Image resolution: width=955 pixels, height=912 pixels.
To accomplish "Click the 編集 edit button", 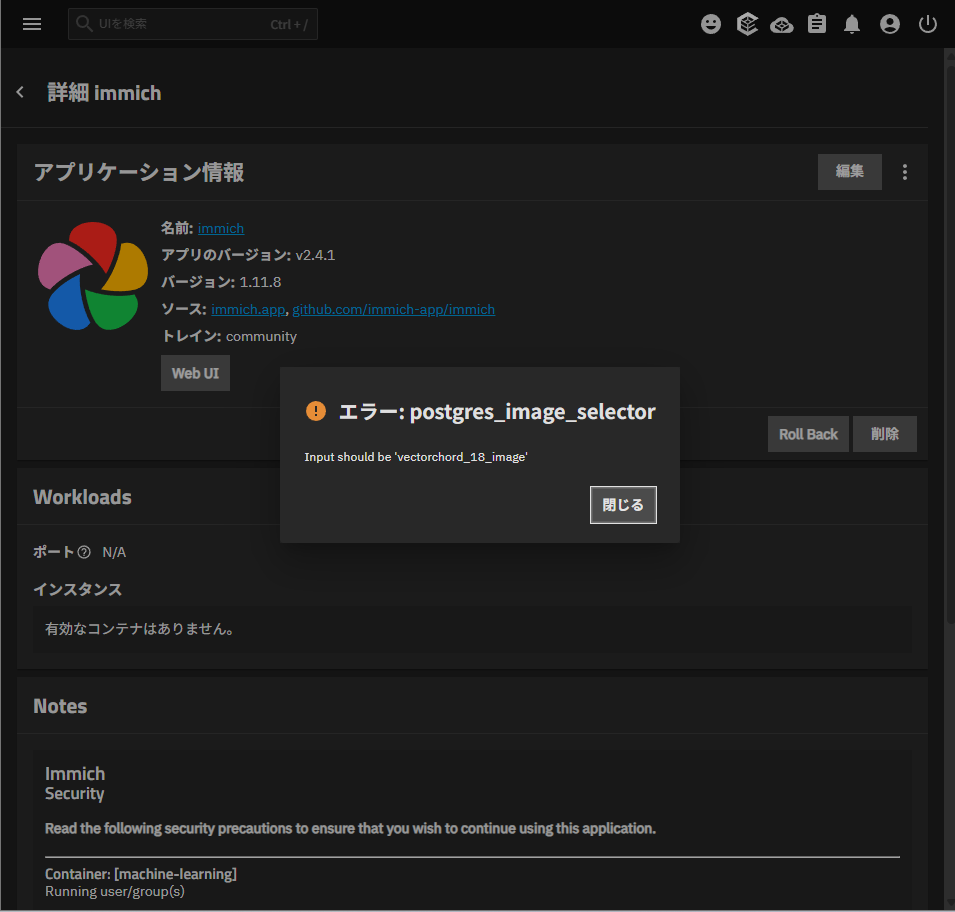I will pos(849,172).
